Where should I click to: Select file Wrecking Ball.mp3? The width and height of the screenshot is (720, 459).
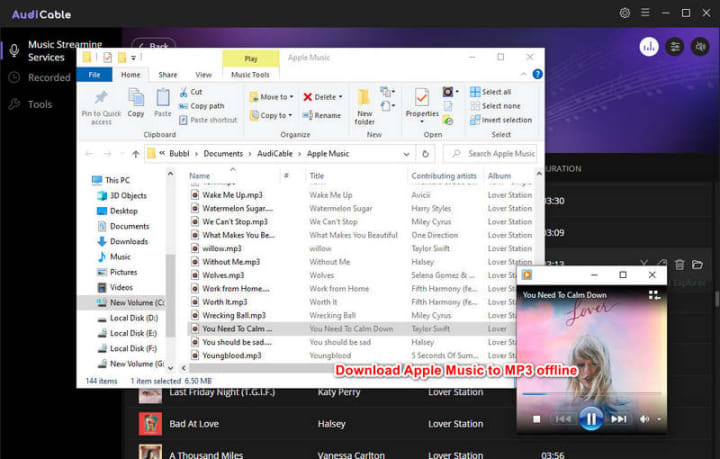pyautogui.click(x=234, y=315)
